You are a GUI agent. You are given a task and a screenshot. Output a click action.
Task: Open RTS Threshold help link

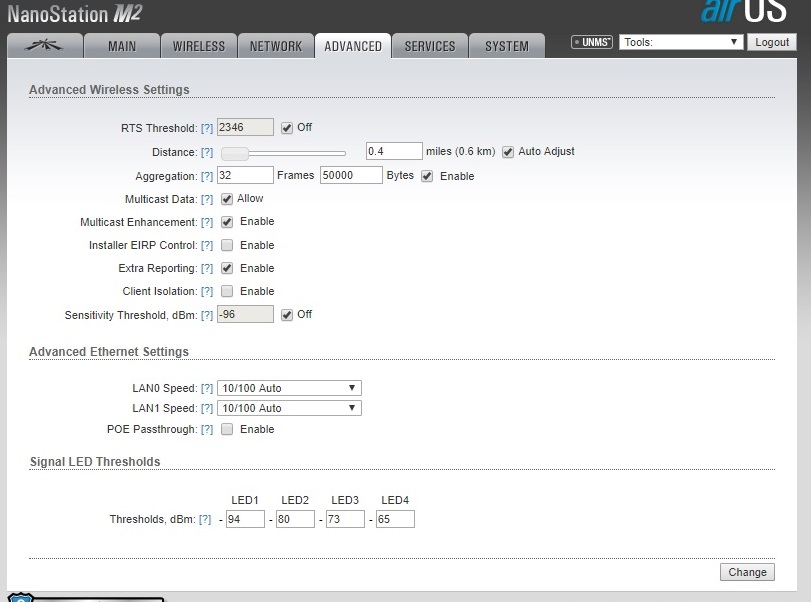pos(207,128)
